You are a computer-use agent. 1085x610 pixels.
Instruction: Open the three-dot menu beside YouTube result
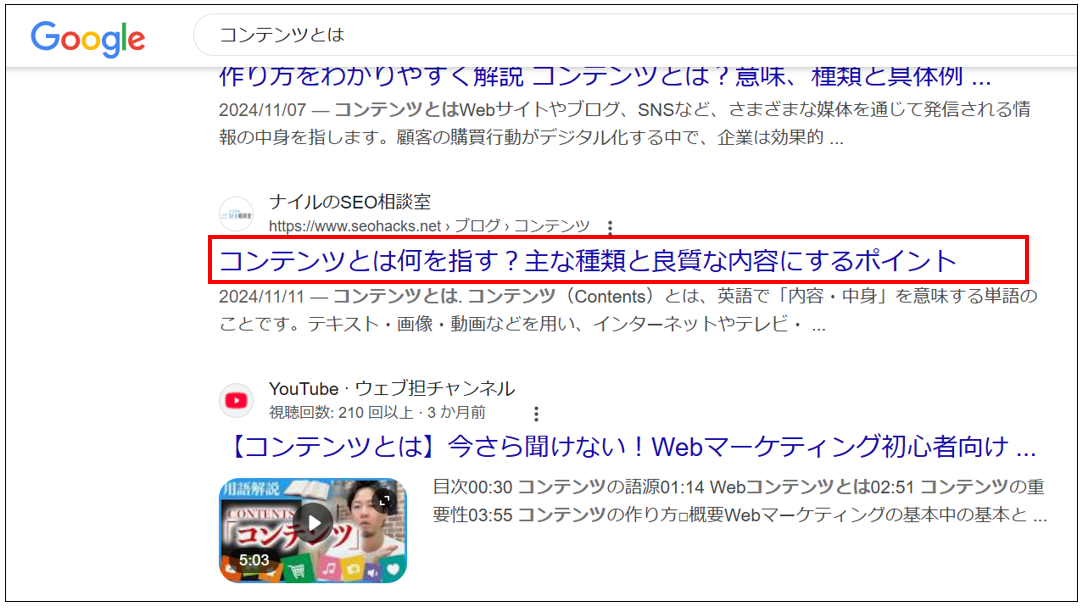pos(536,414)
